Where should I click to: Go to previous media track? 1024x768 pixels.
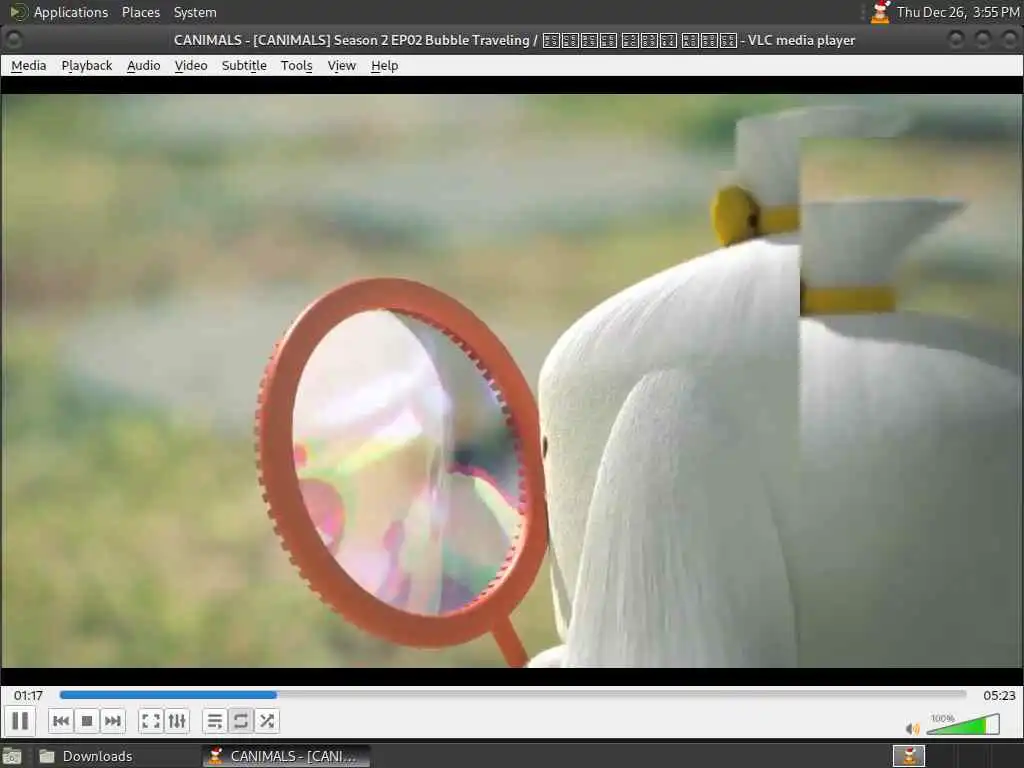pyautogui.click(x=61, y=721)
